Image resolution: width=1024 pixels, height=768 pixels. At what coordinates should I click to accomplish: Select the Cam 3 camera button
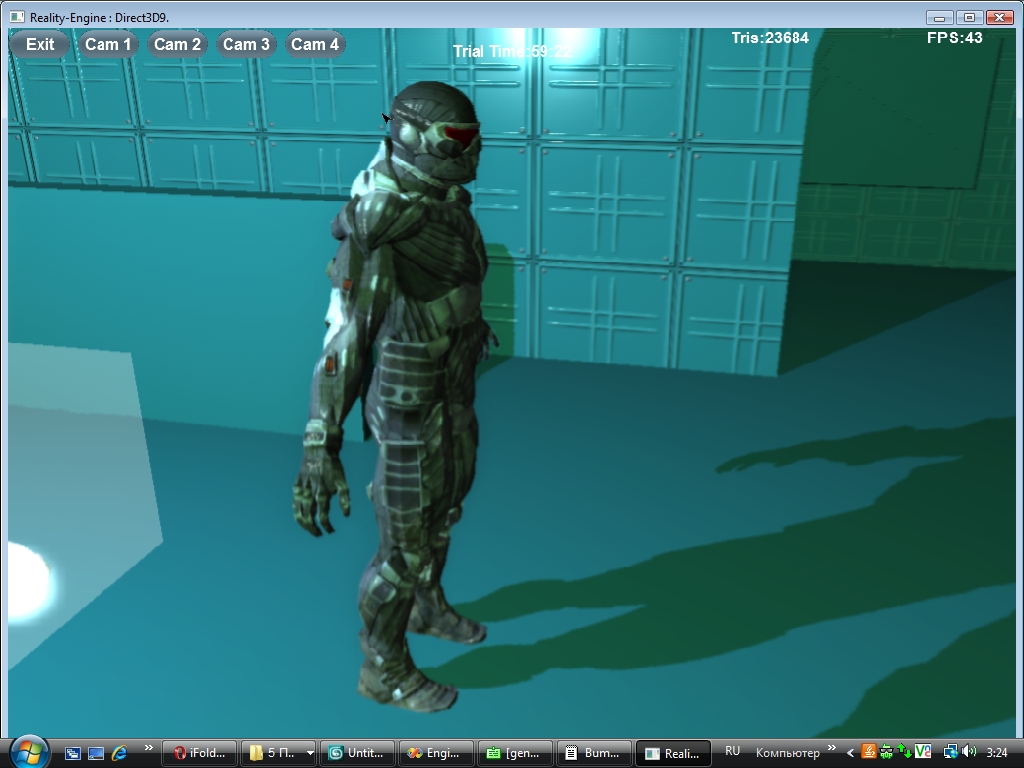pyautogui.click(x=246, y=44)
